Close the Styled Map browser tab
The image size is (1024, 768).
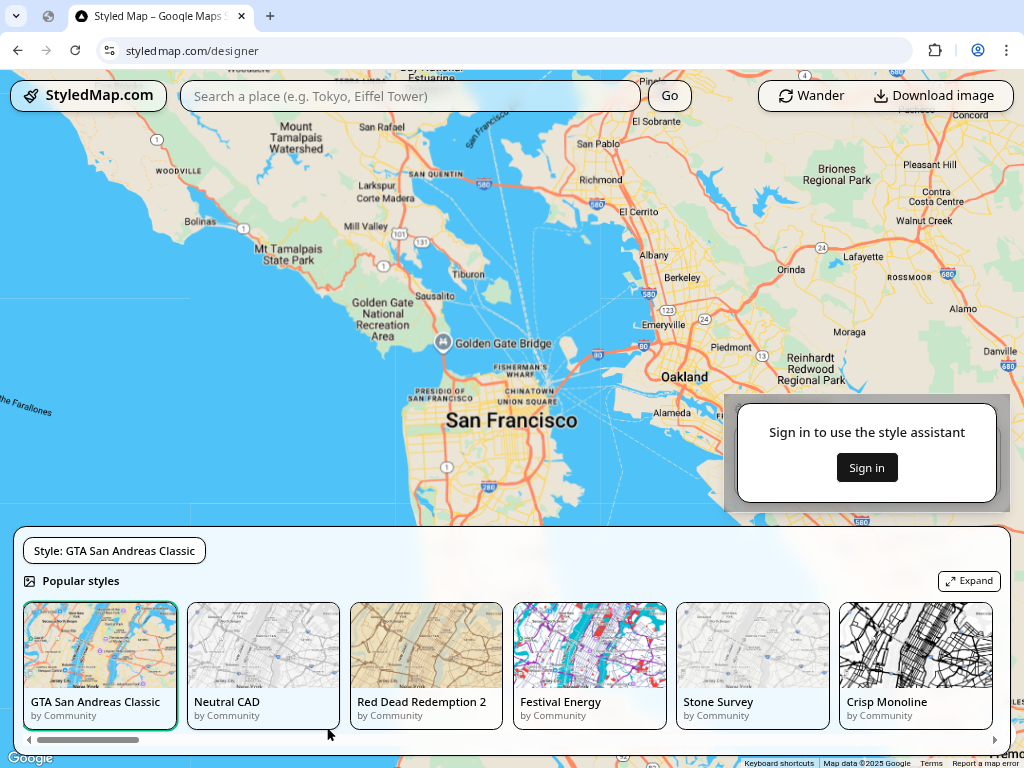point(242,16)
